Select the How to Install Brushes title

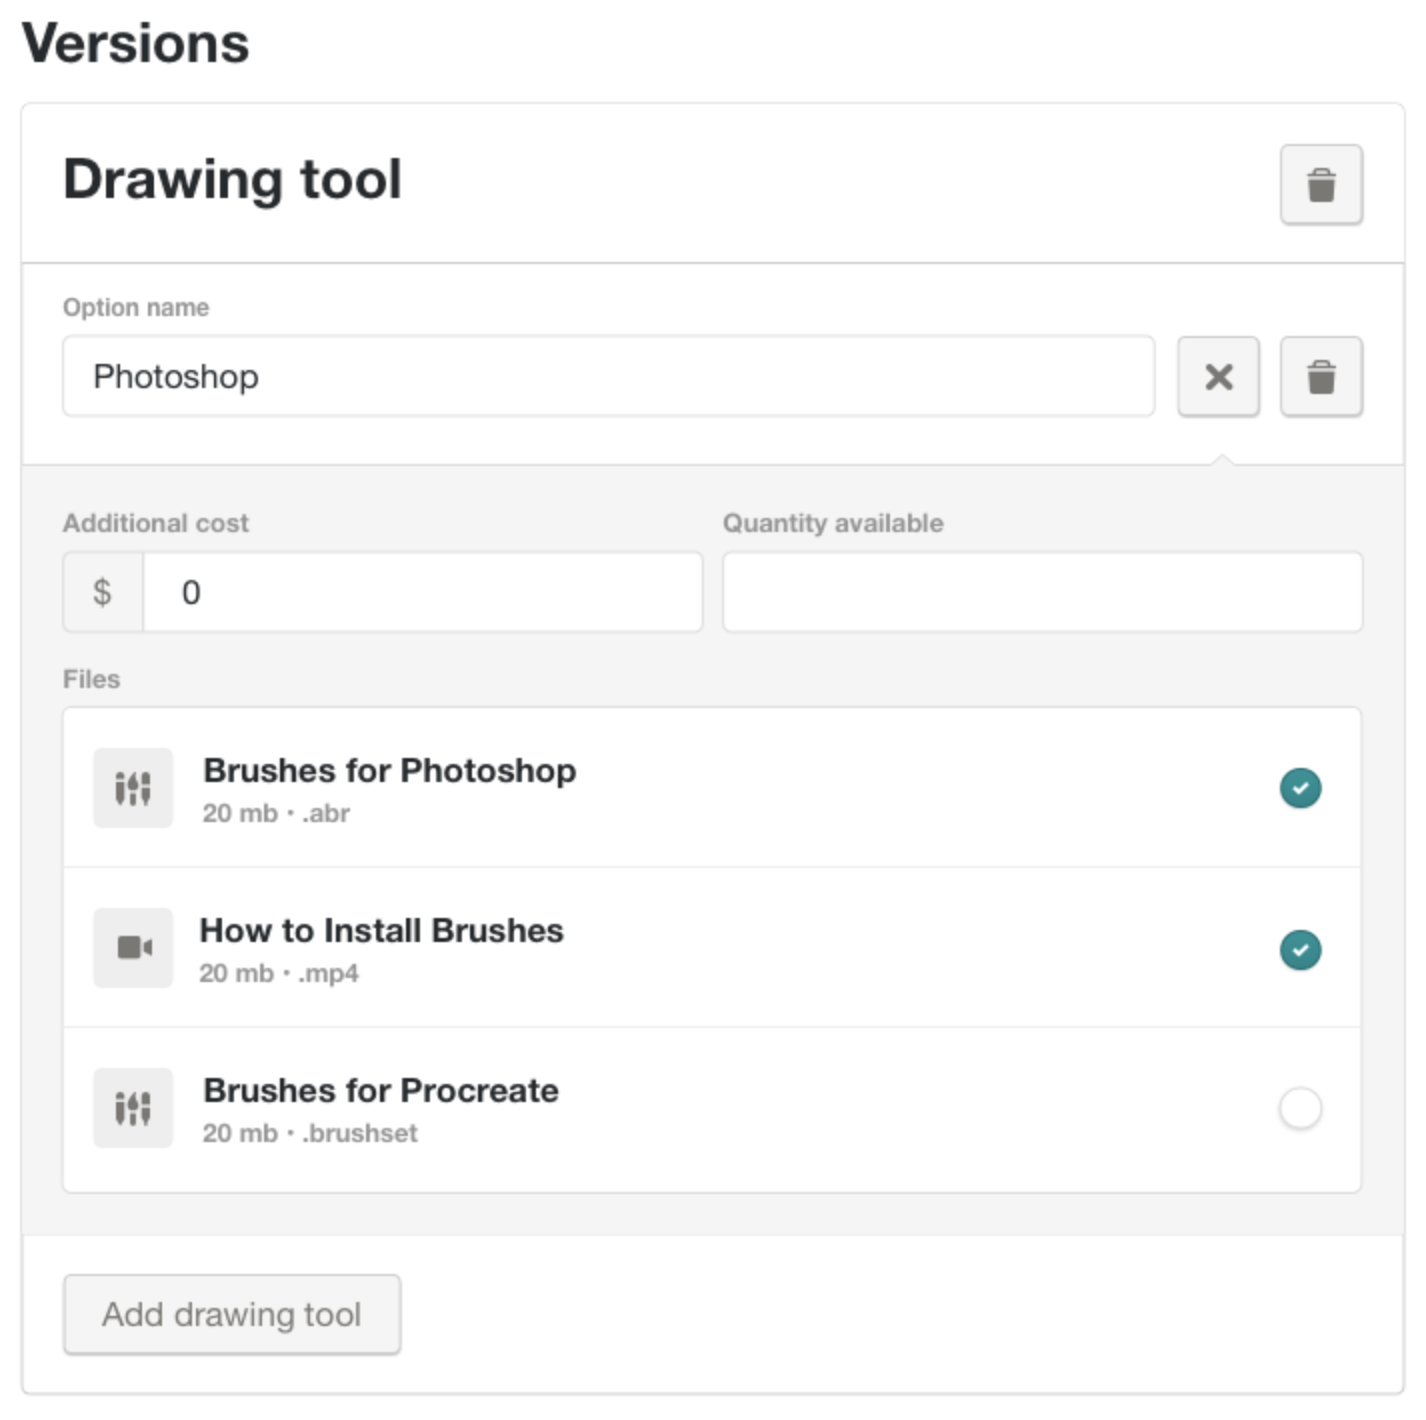click(381, 931)
